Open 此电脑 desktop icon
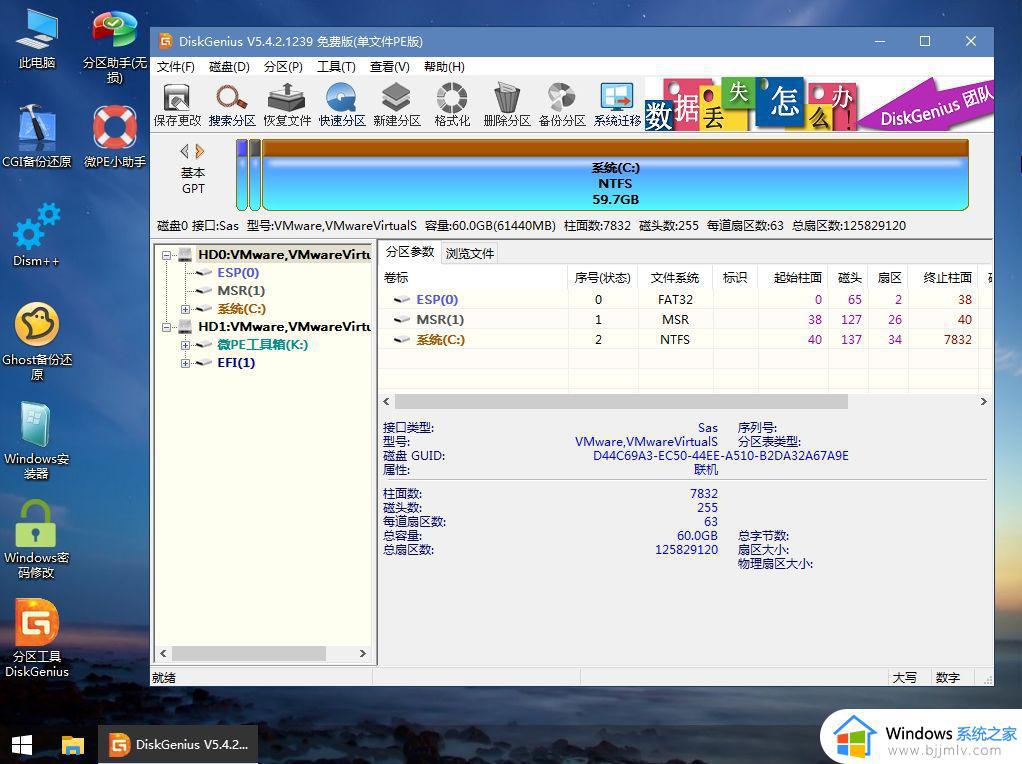This screenshot has width=1022, height=764. 37,39
